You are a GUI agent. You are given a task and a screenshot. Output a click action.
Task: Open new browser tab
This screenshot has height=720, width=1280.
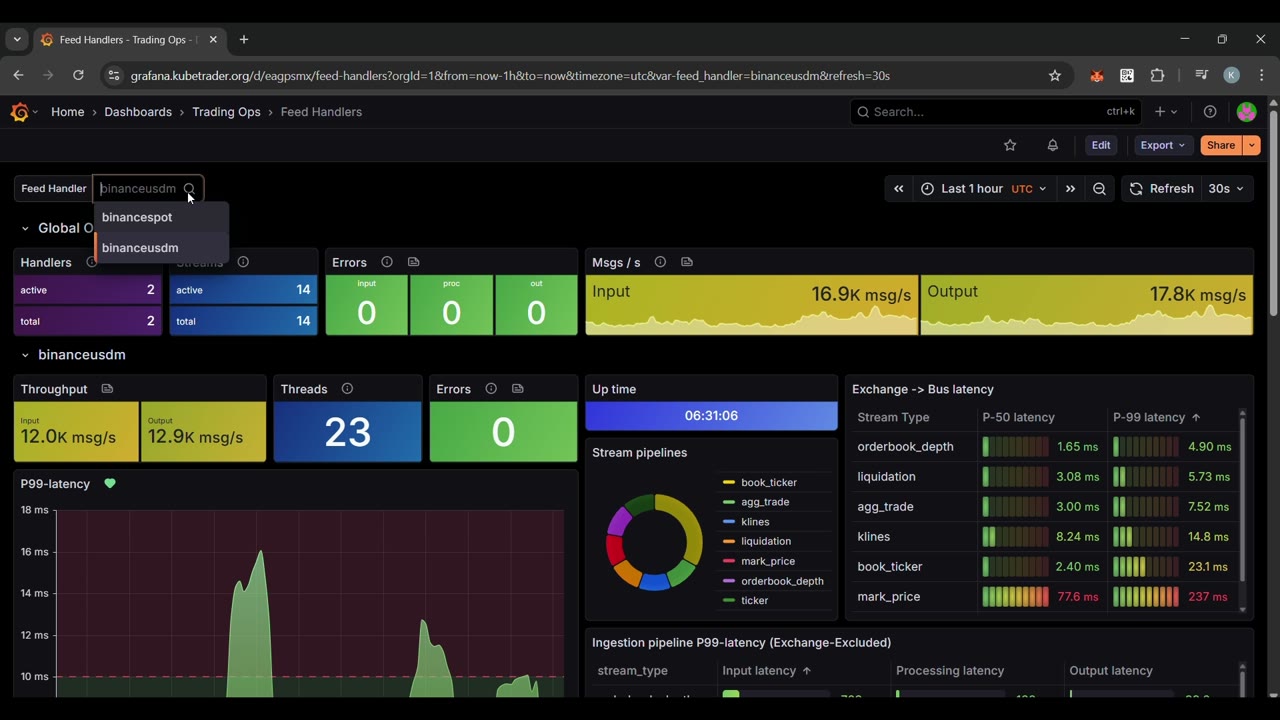pyautogui.click(x=244, y=40)
